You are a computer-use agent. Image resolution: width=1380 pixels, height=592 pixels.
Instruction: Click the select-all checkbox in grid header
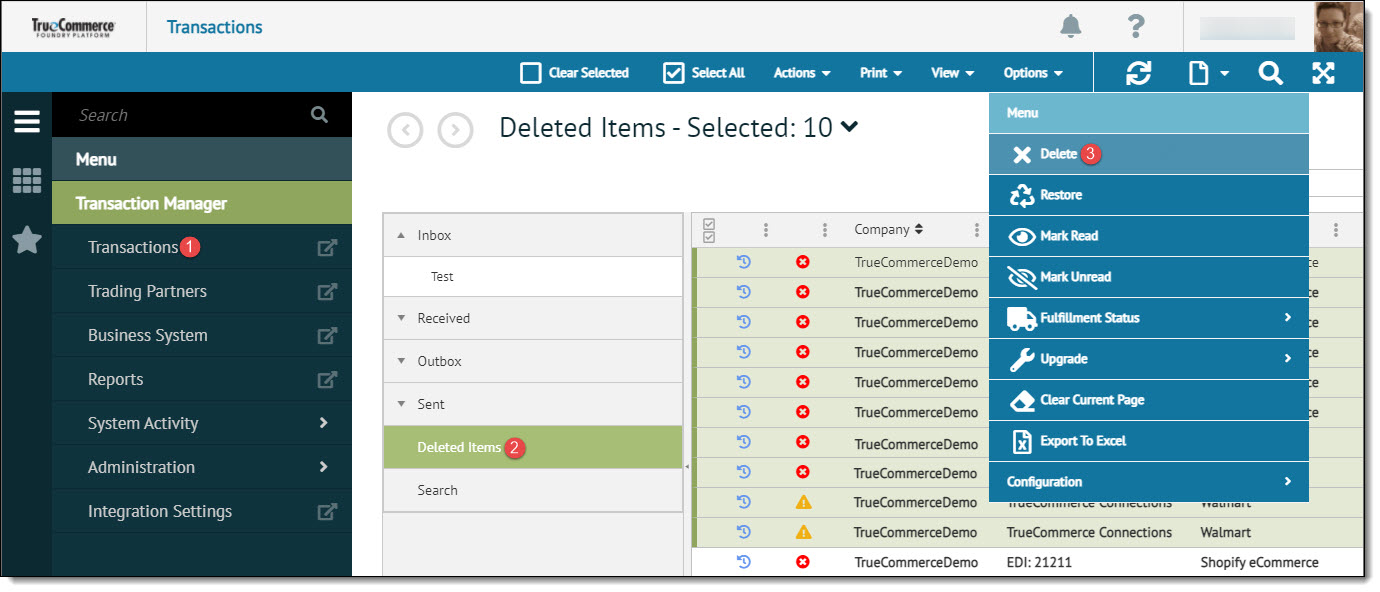pyautogui.click(x=709, y=230)
